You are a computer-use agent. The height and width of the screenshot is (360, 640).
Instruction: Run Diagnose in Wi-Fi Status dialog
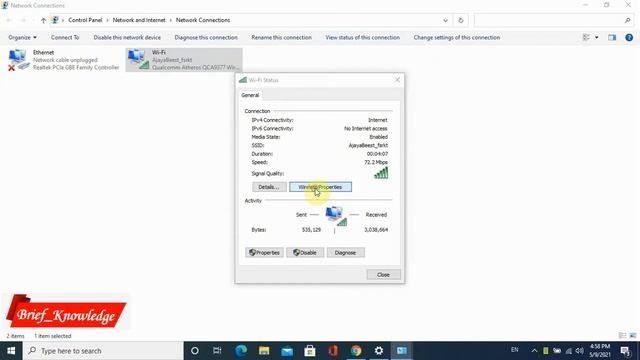(345, 253)
